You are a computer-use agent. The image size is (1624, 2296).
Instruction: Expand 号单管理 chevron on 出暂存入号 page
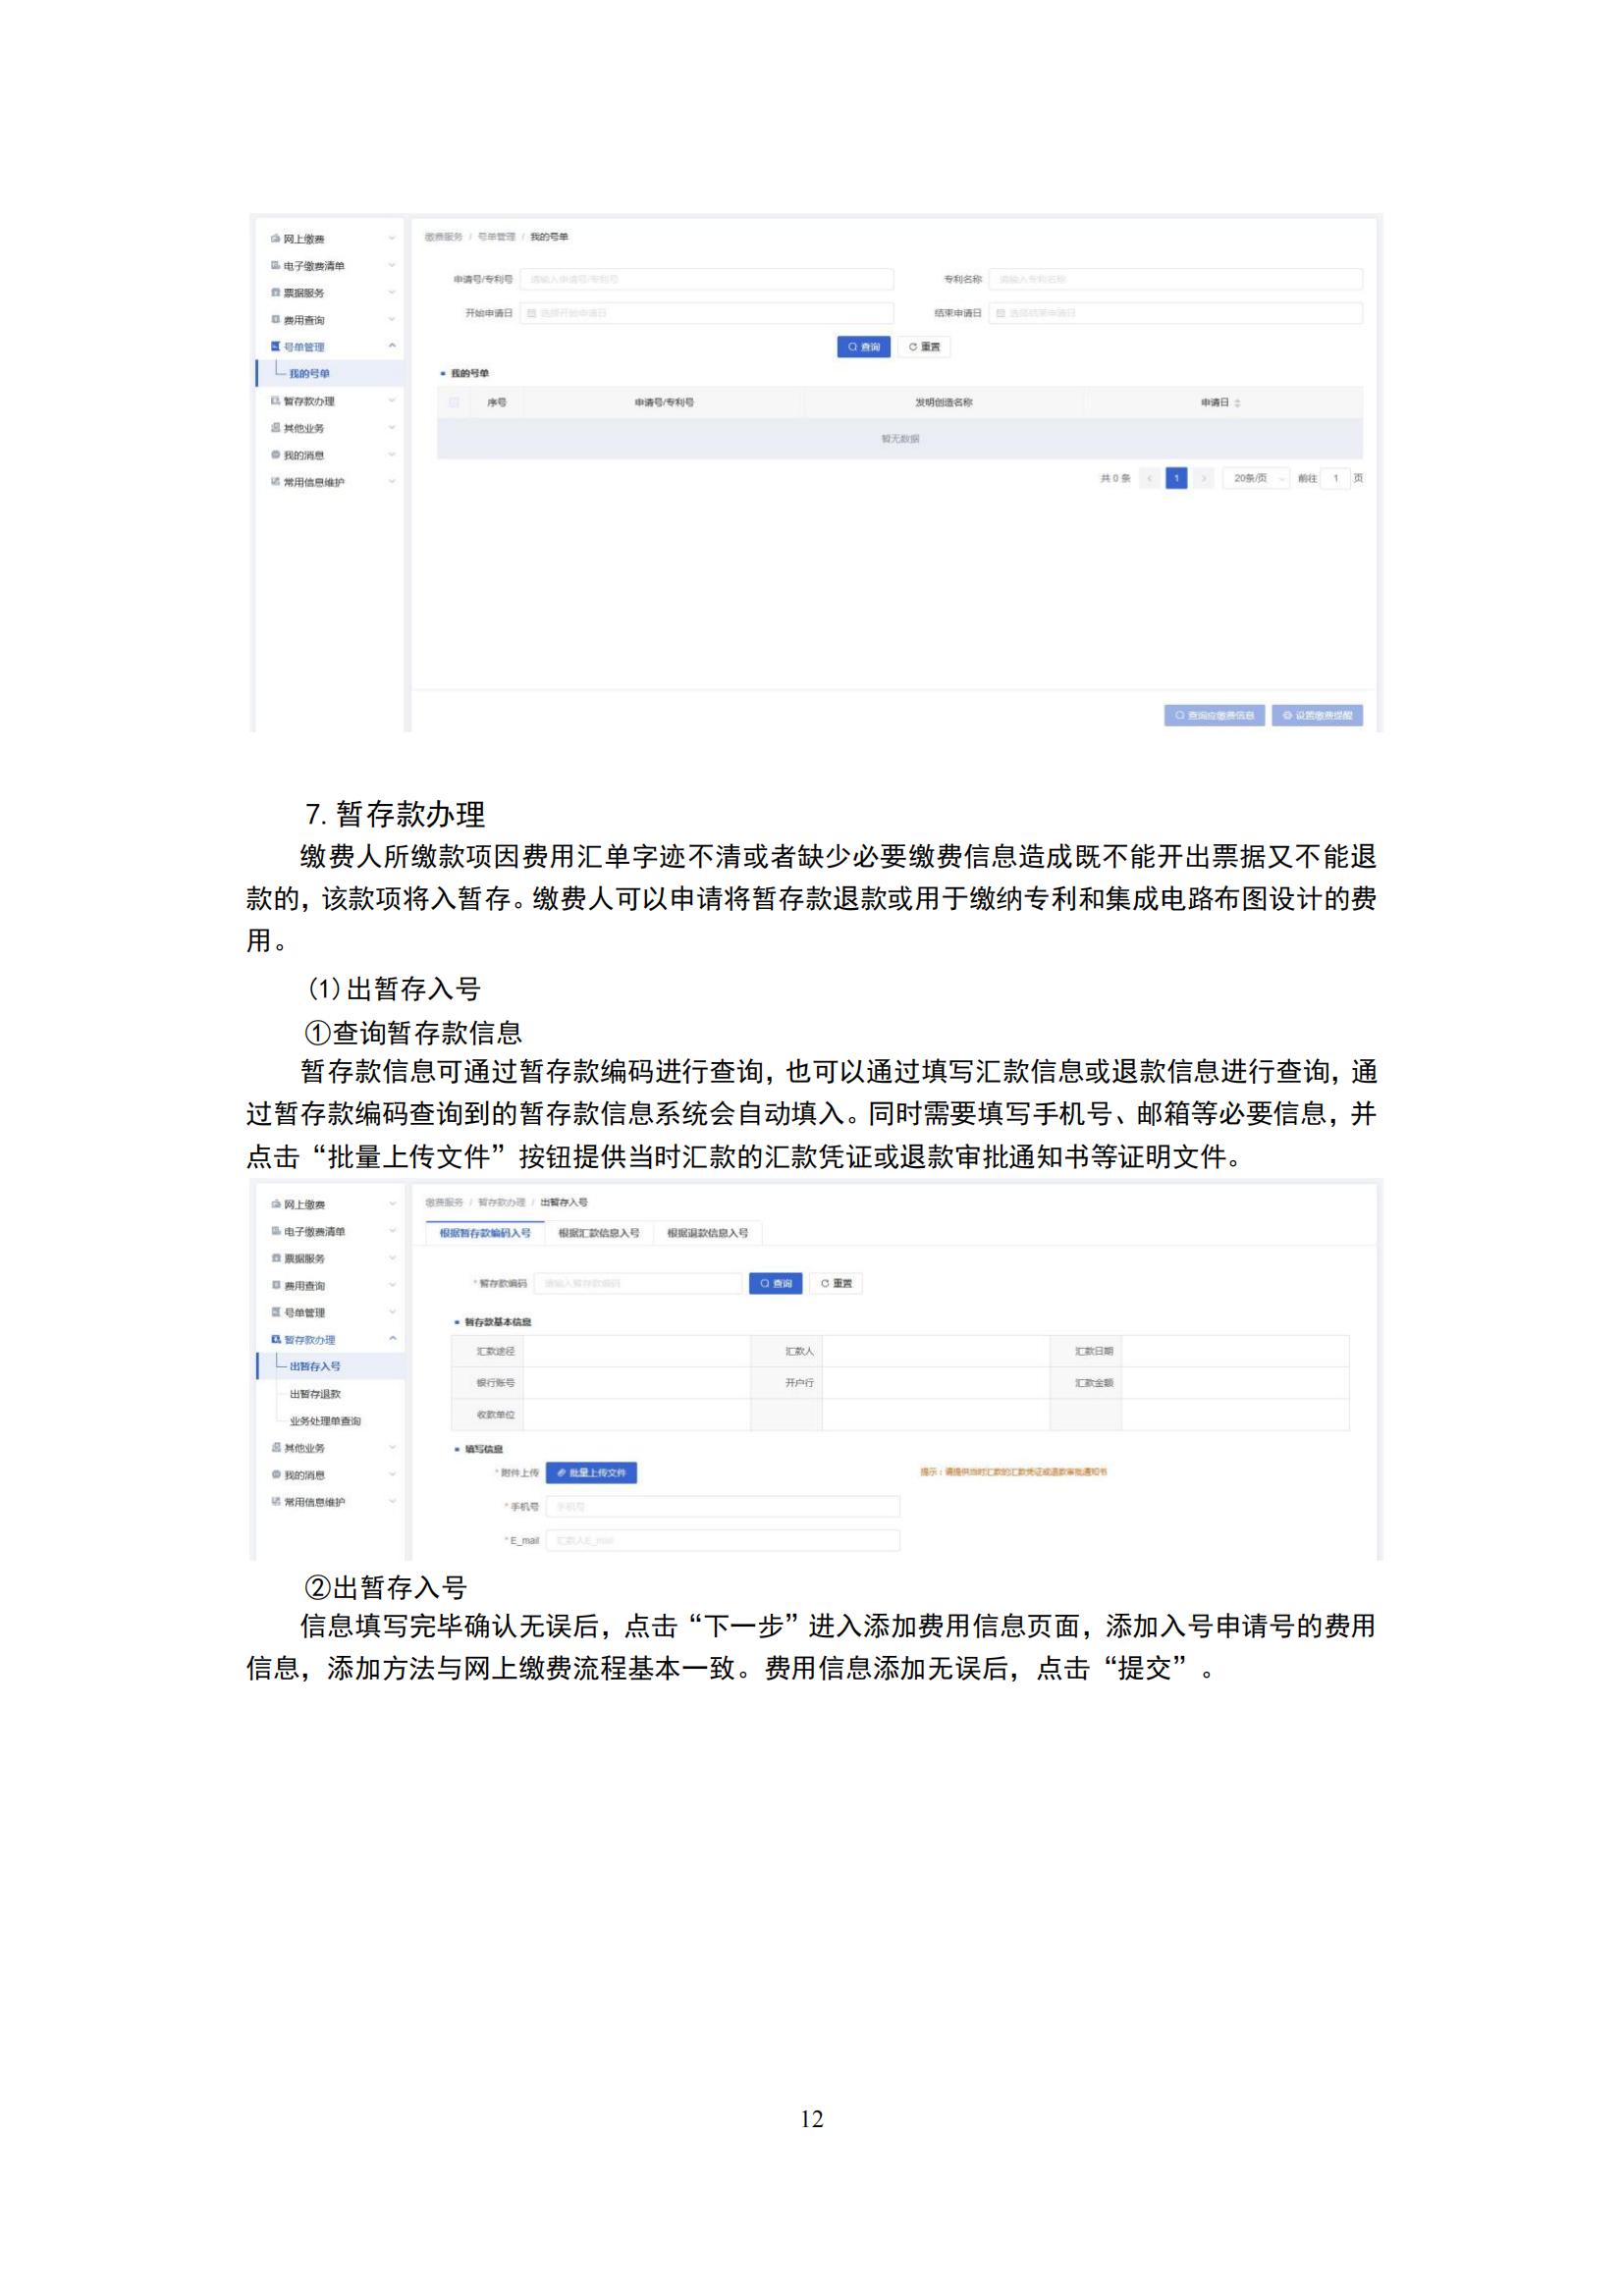[393, 1312]
